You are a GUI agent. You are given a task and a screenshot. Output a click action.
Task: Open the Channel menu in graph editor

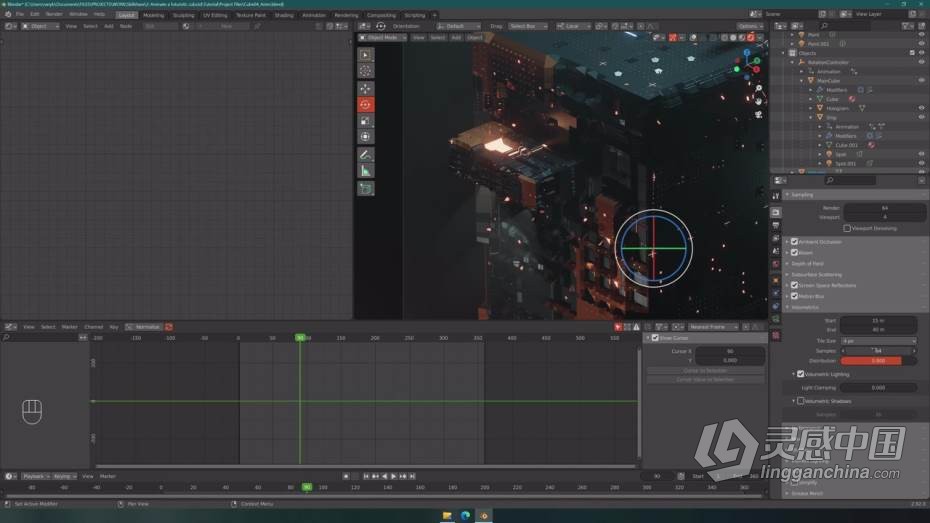pos(94,327)
